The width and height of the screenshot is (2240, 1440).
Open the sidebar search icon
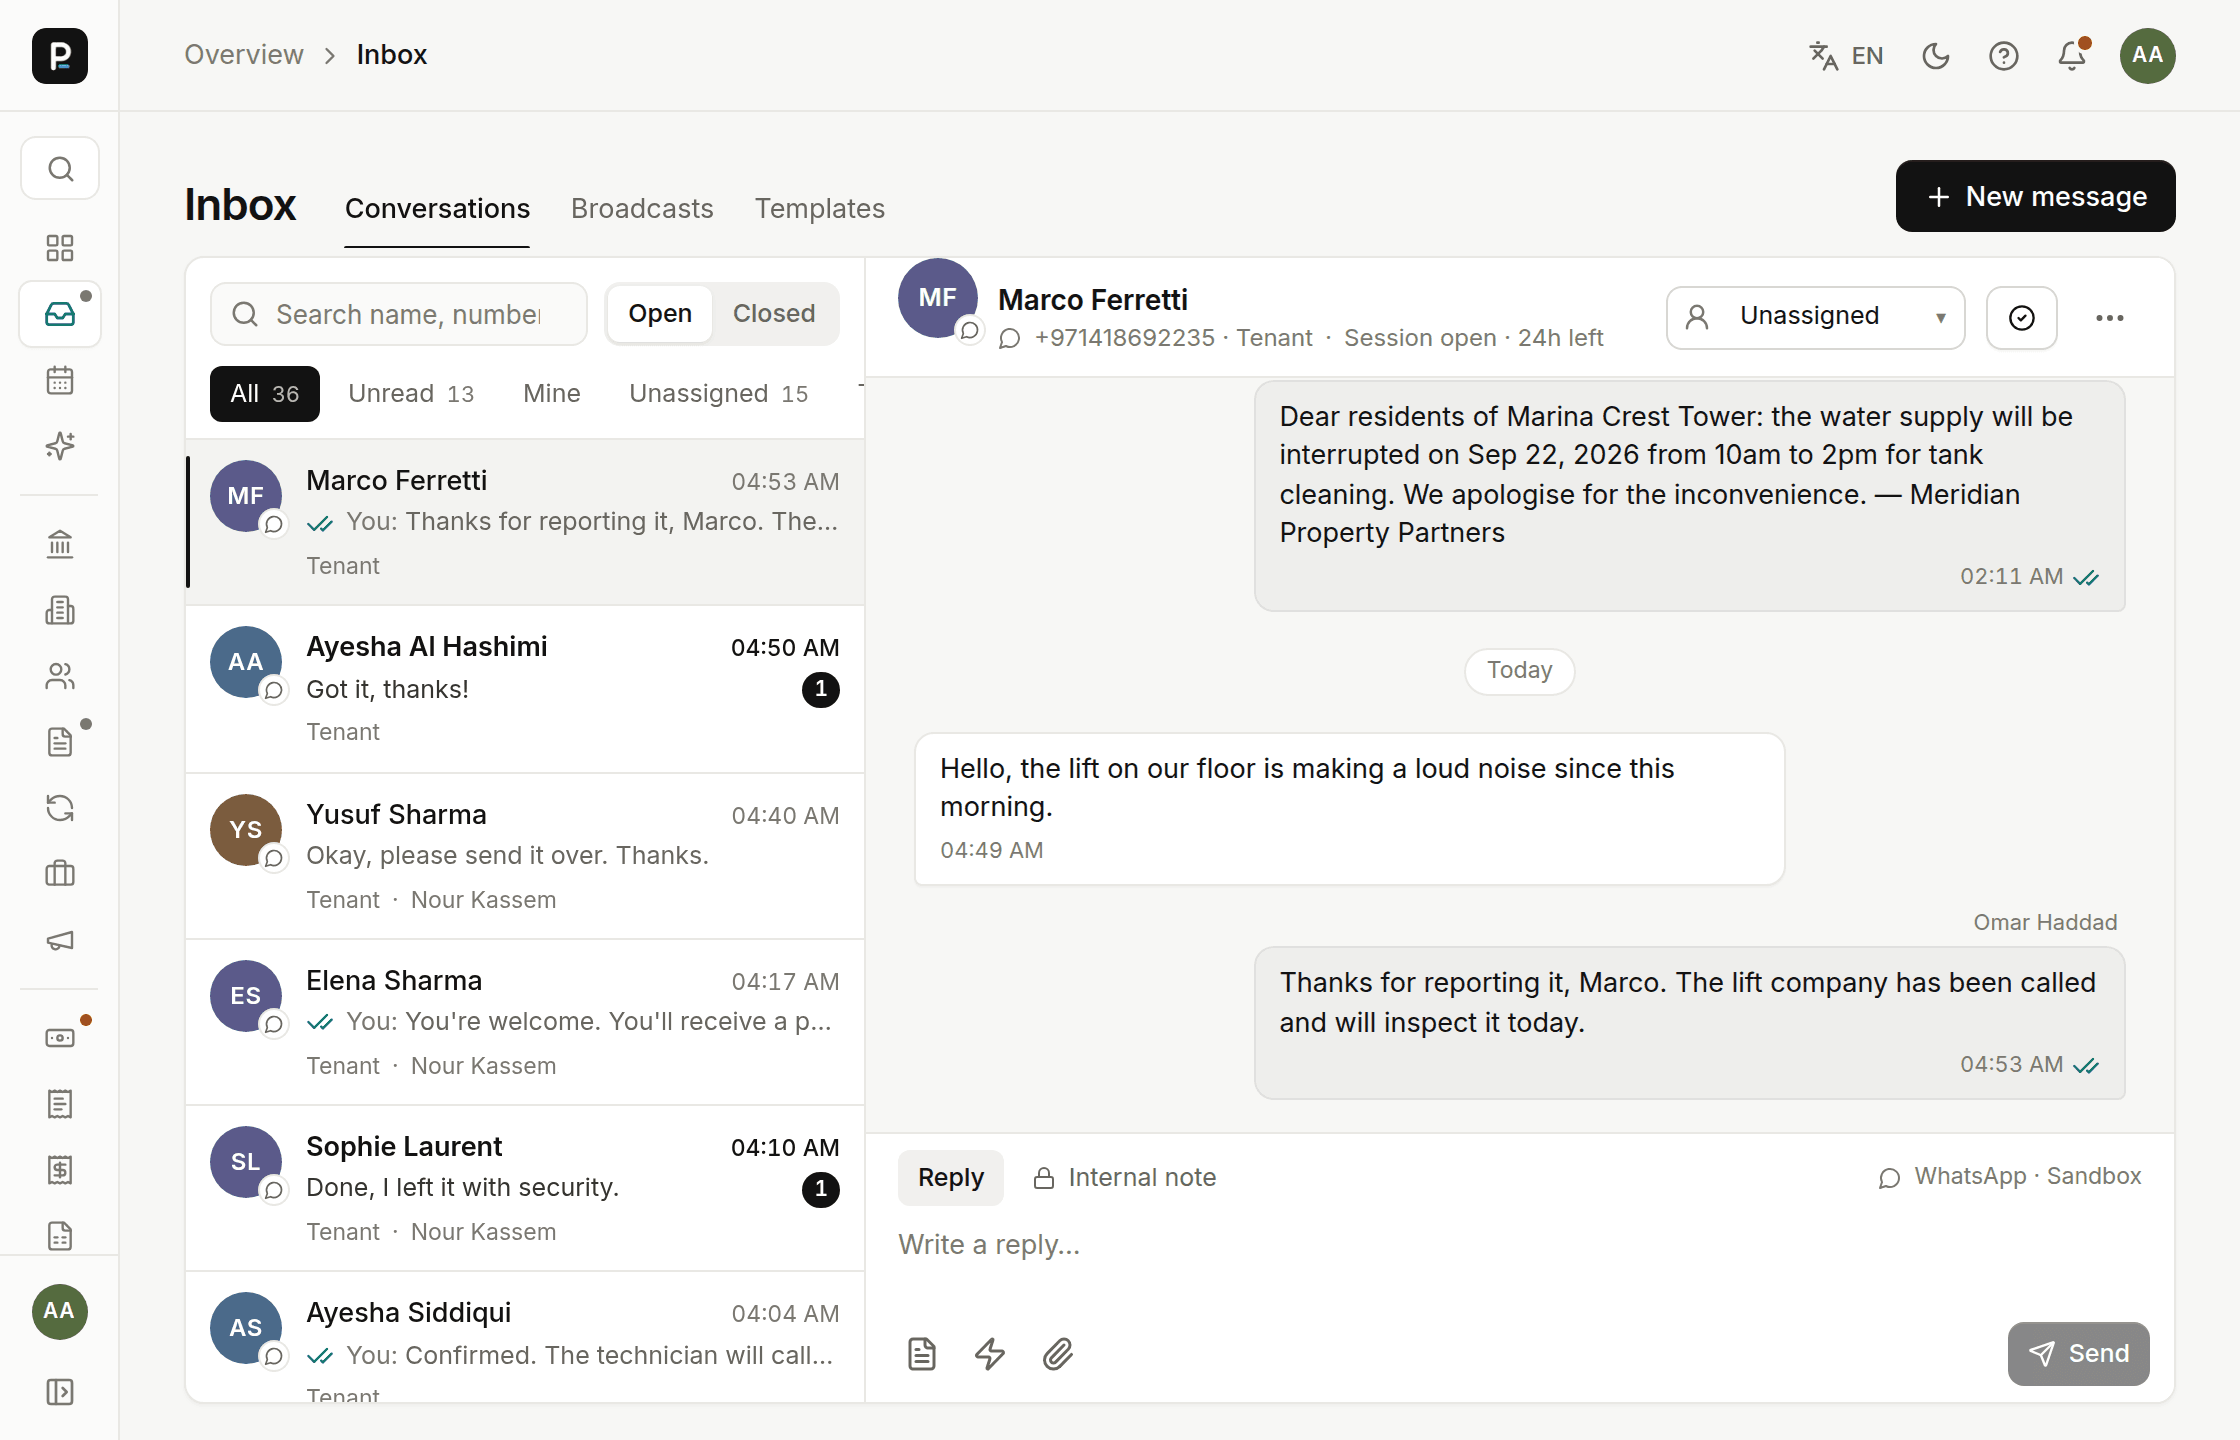60,169
